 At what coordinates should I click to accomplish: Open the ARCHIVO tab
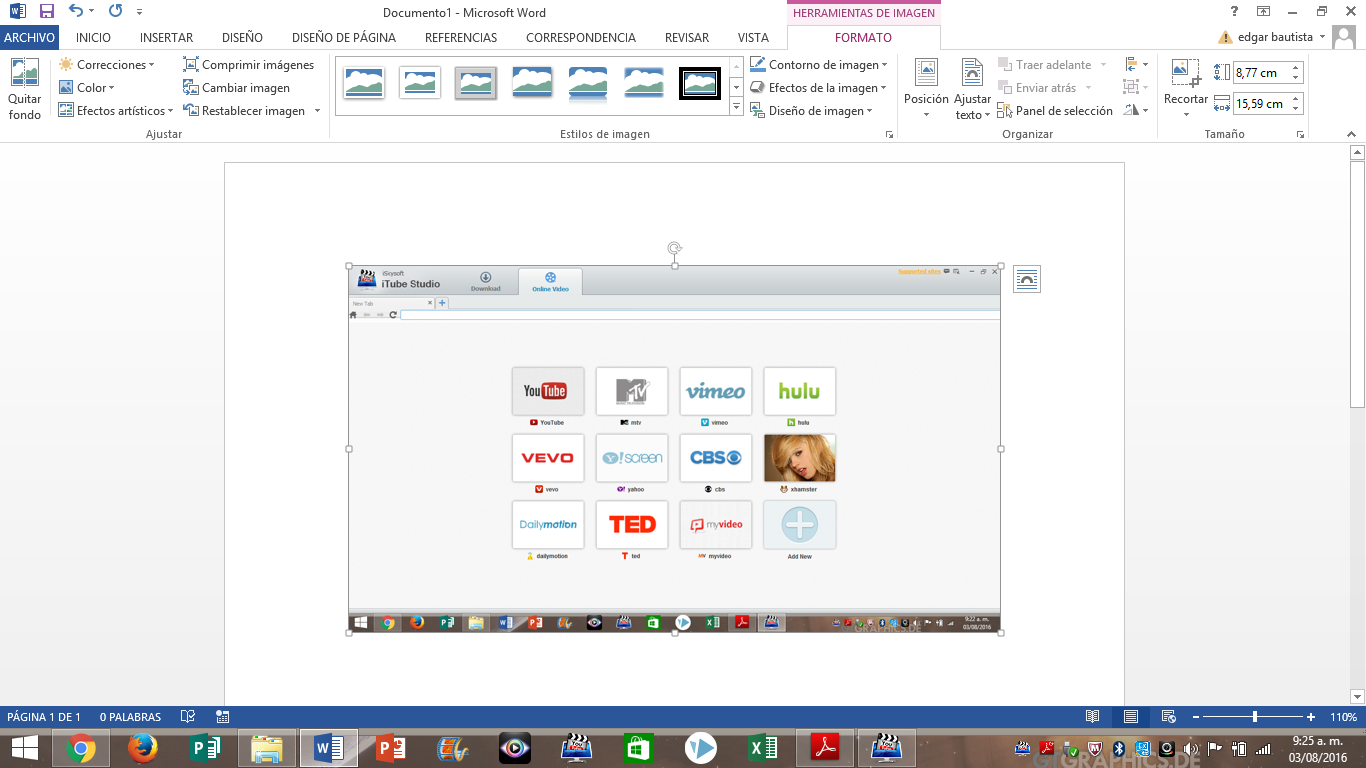pyautogui.click(x=29, y=38)
